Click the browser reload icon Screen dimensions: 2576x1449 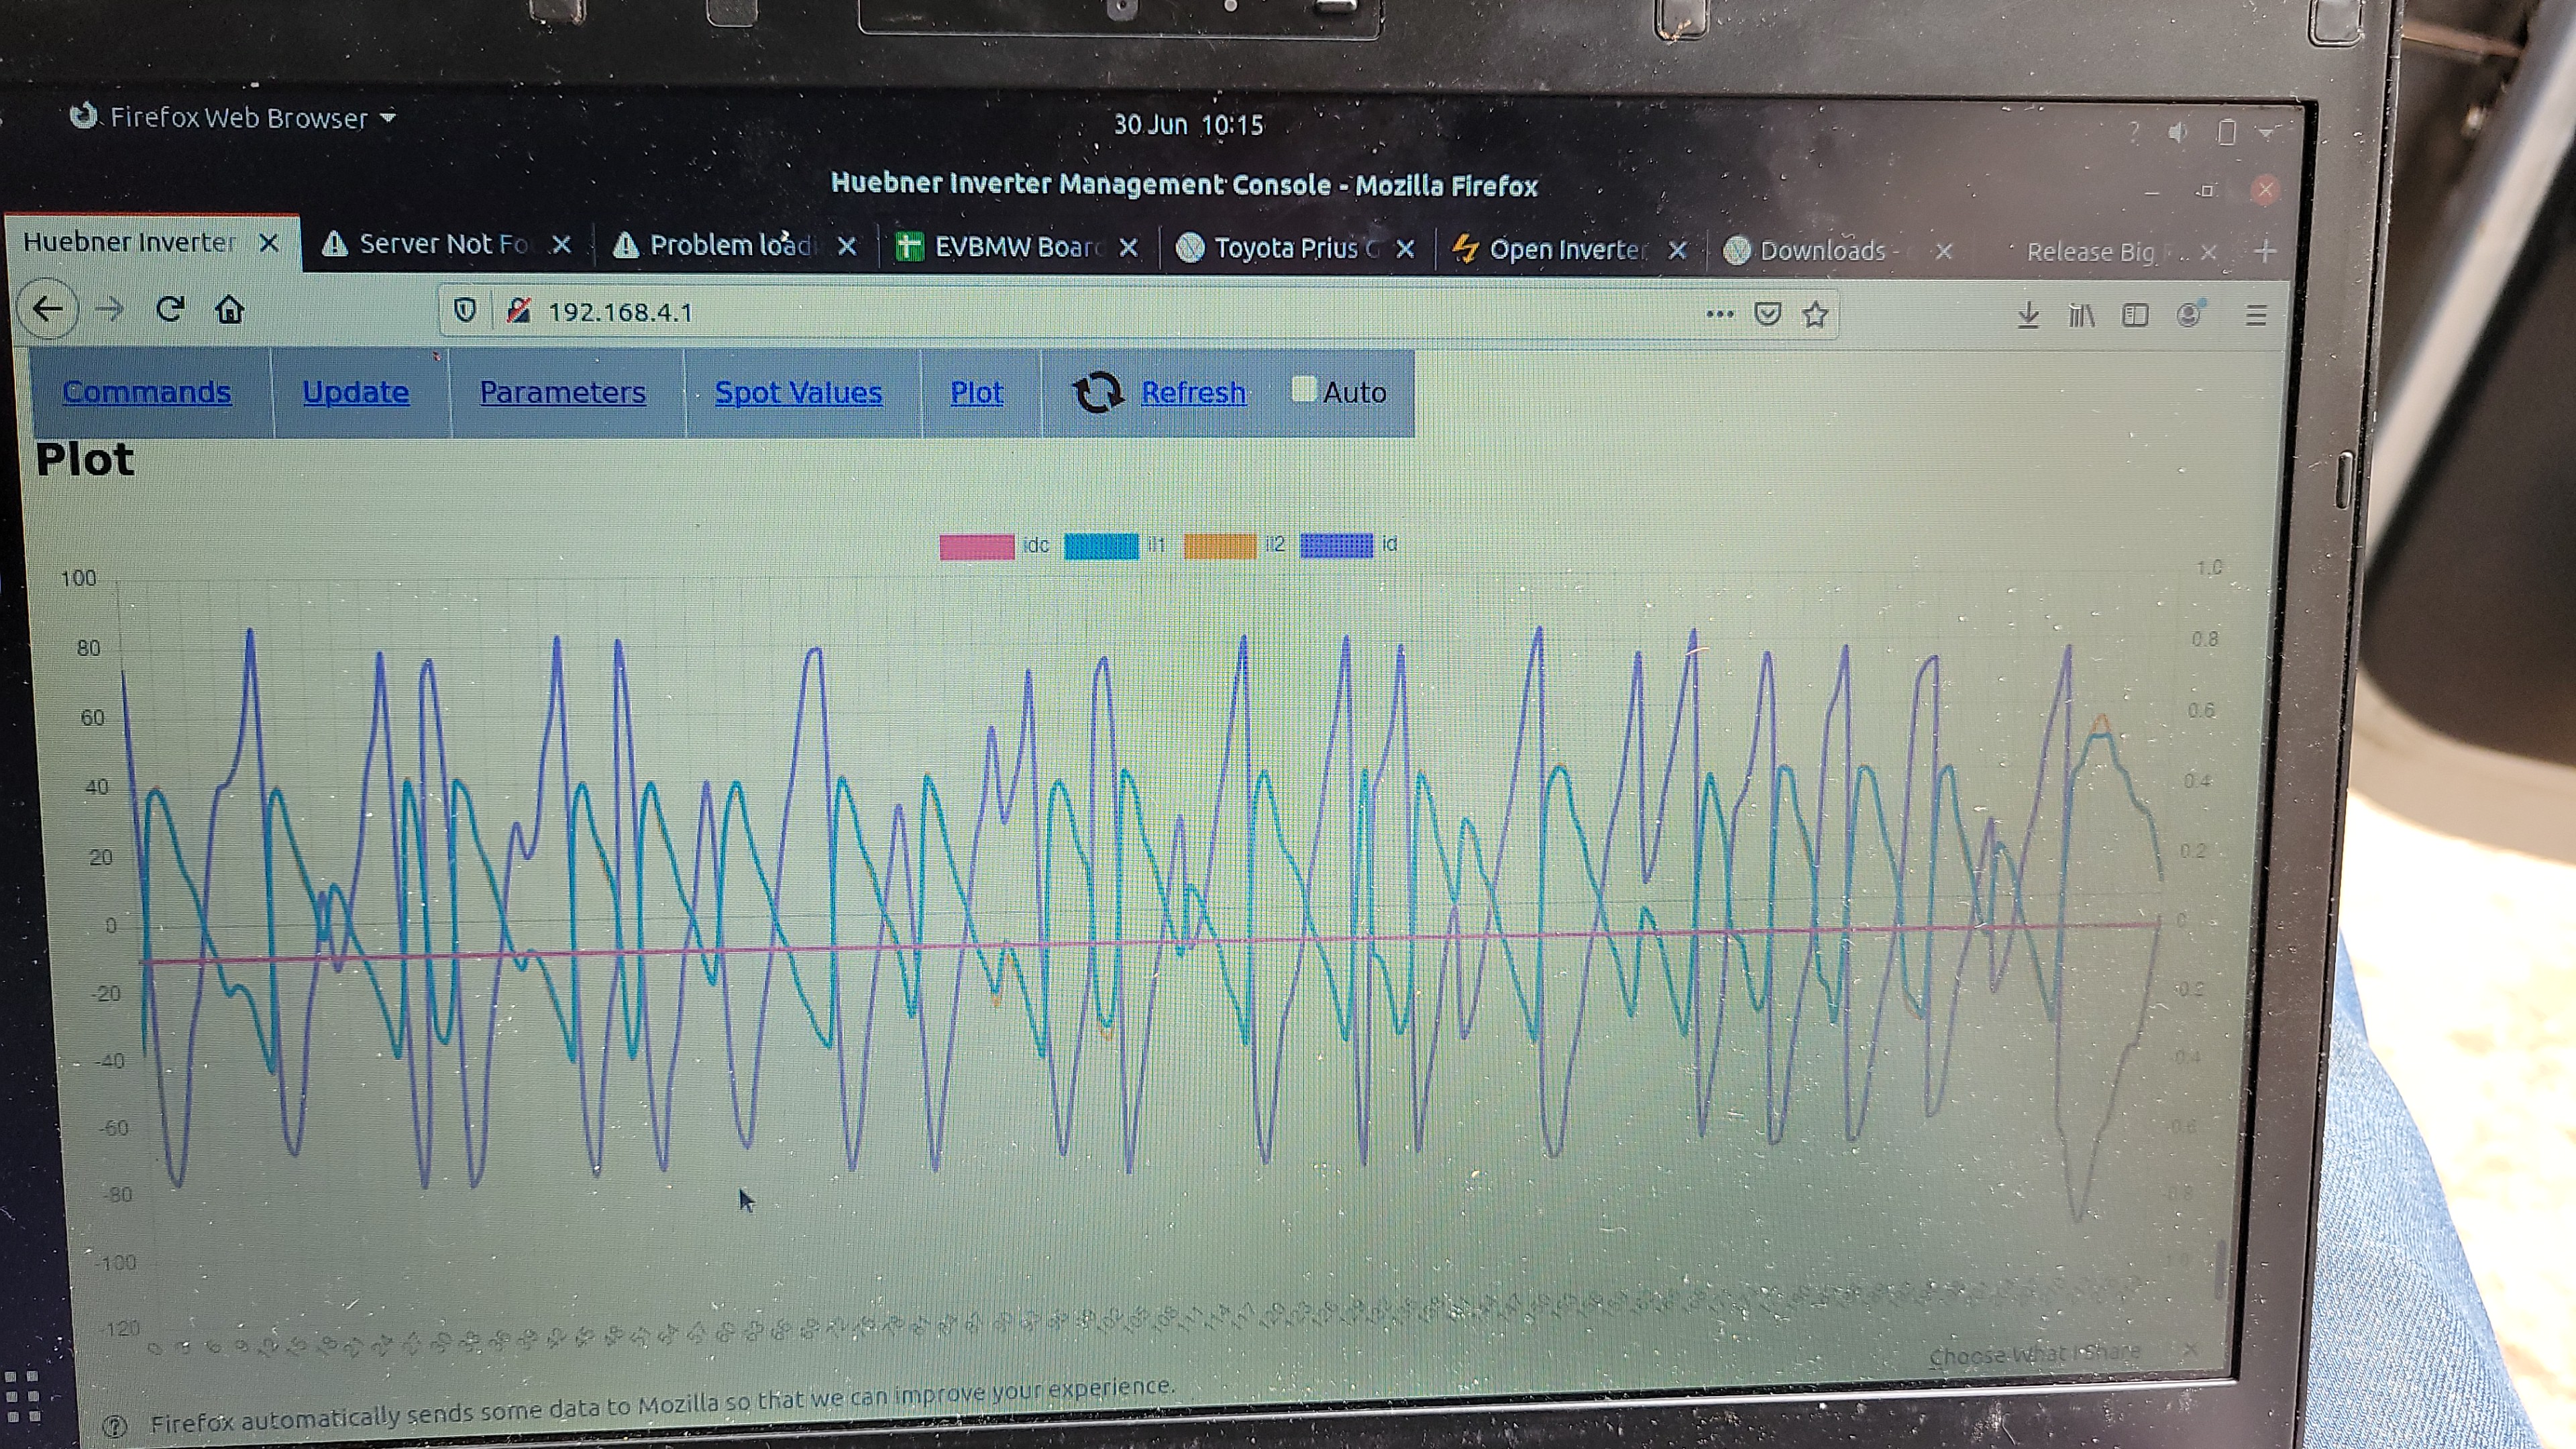(170, 309)
